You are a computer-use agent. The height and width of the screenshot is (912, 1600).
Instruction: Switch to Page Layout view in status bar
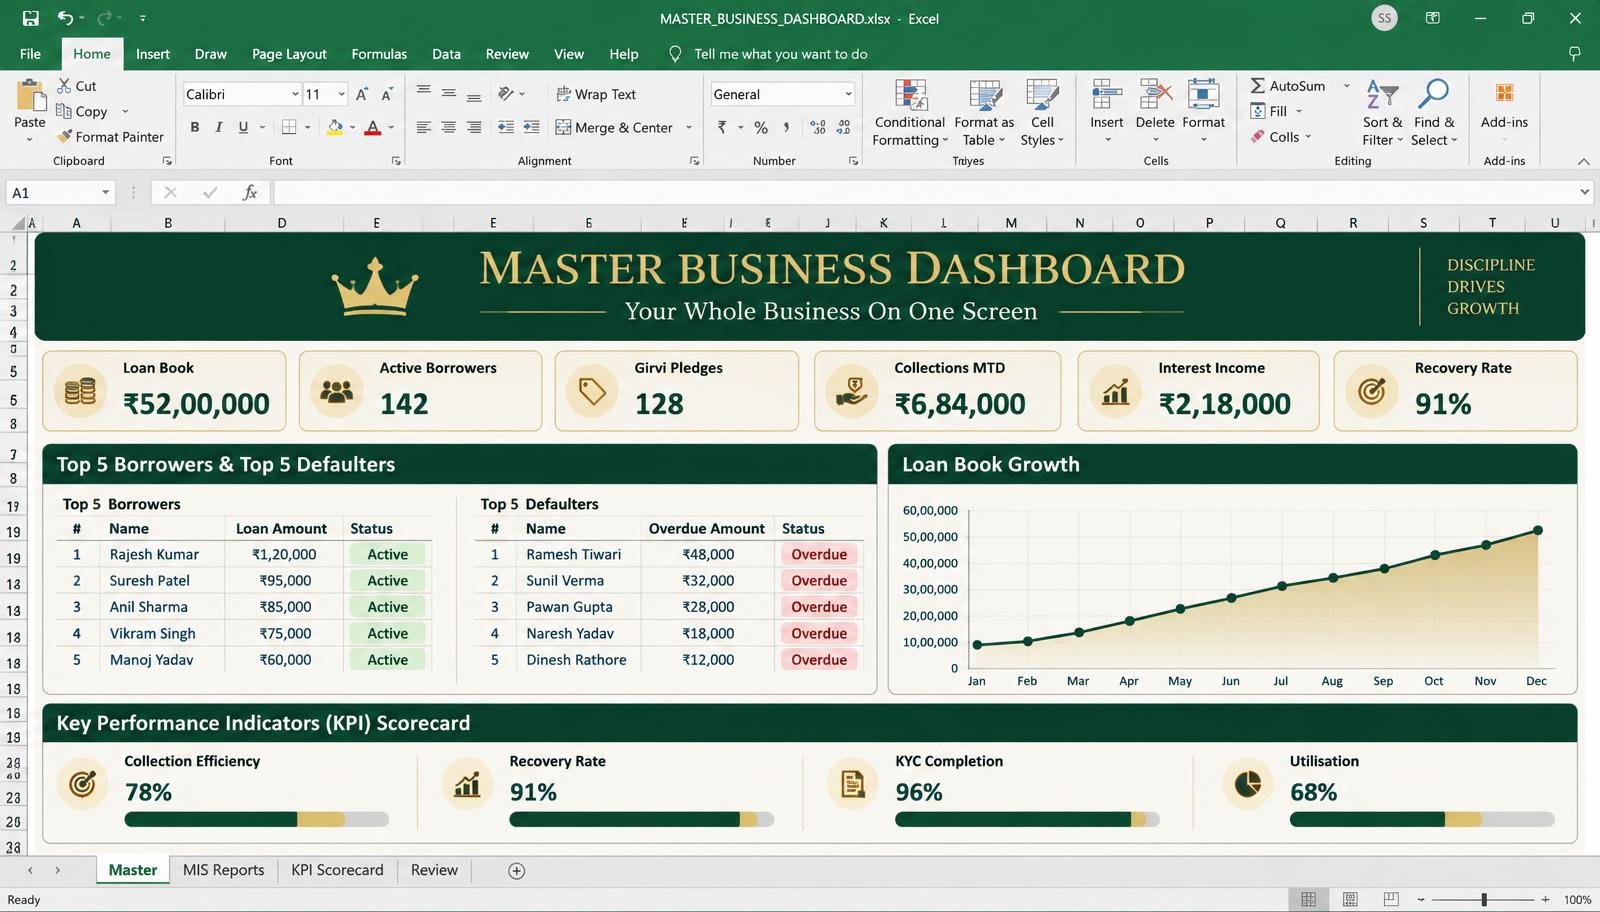click(x=1350, y=899)
